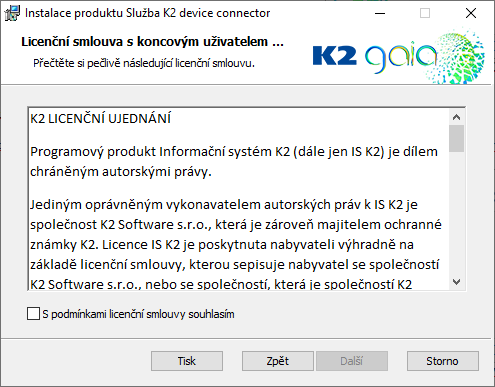495x387 pixels.
Task: Click the paragraph starting 'Programový produkt Informační systém'
Action: [x=234, y=162]
